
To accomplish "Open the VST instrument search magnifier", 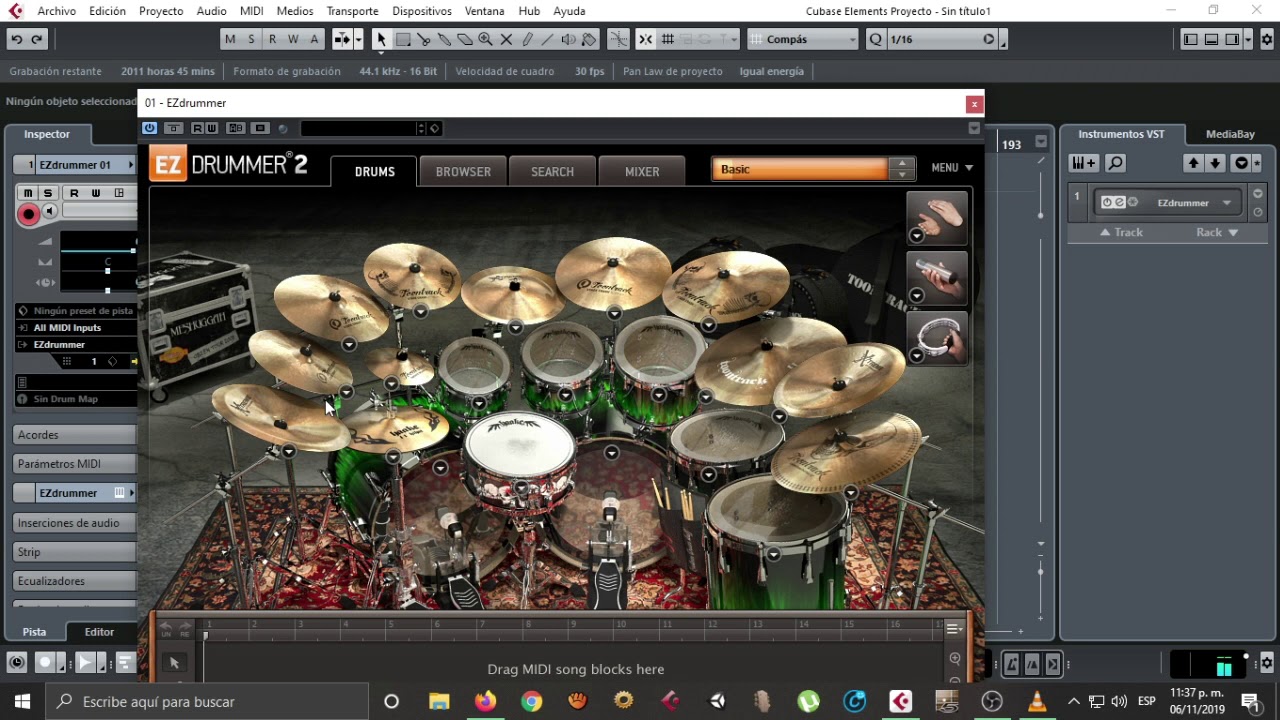I will pos(1116,163).
